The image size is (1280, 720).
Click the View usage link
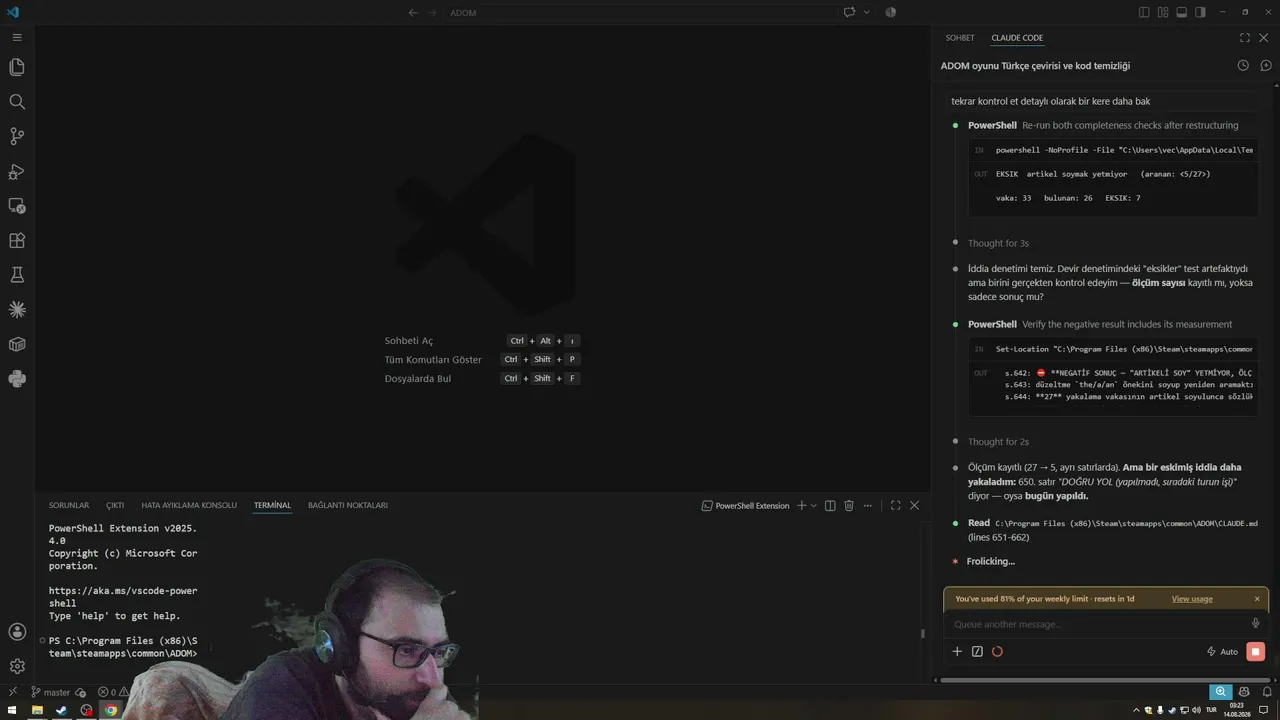point(1192,599)
